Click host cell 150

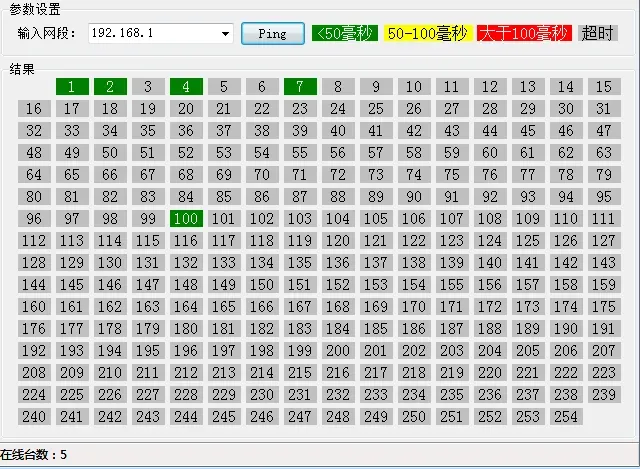(262, 285)
